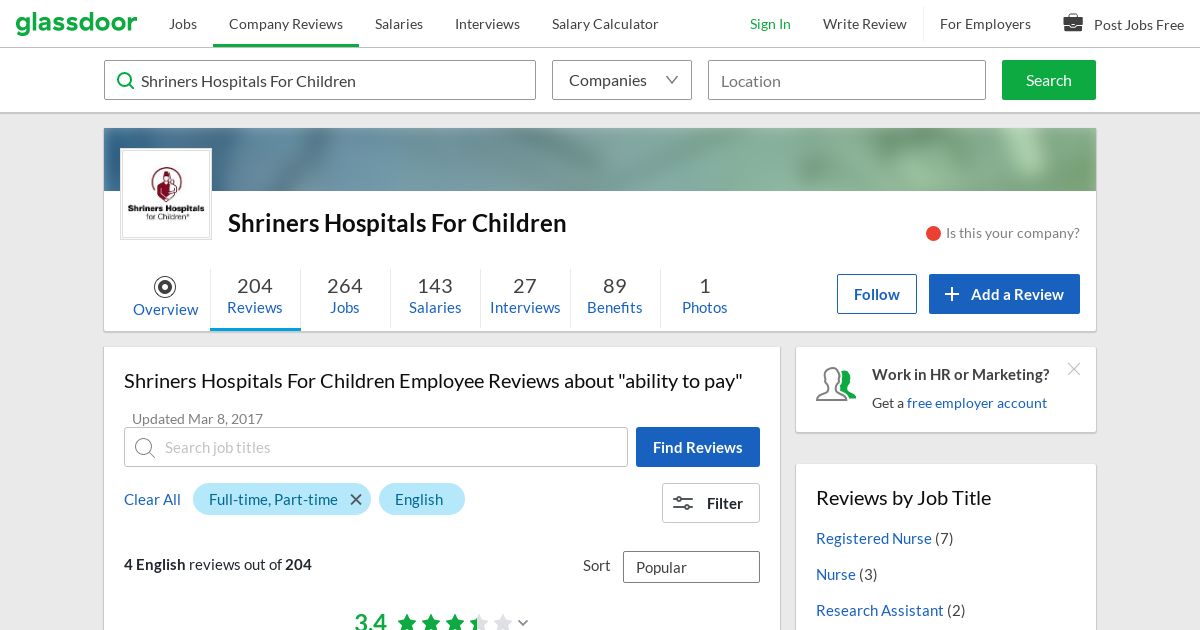The height and width of the screenshot is (630, 1200).
Task: Click the Filter button
Action: point(711,503)
